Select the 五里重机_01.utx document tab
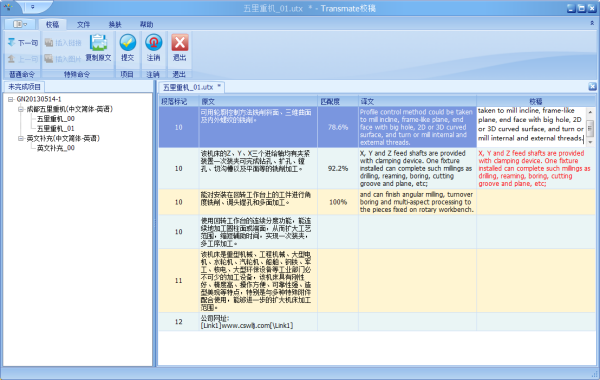 [191, 87]
